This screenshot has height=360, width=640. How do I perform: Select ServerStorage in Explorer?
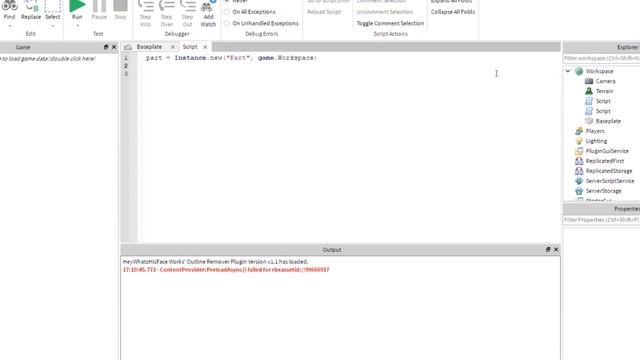(x=603, y=191)
